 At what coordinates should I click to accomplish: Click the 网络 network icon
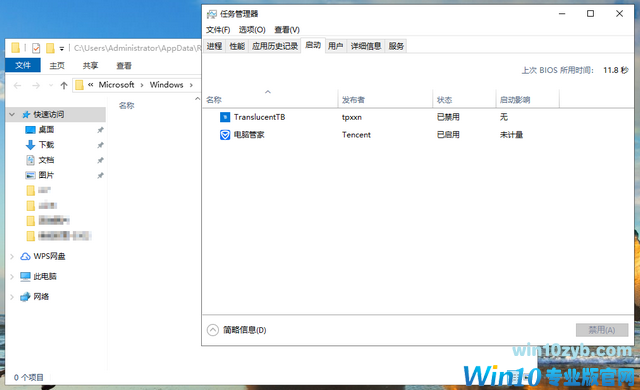25,297
